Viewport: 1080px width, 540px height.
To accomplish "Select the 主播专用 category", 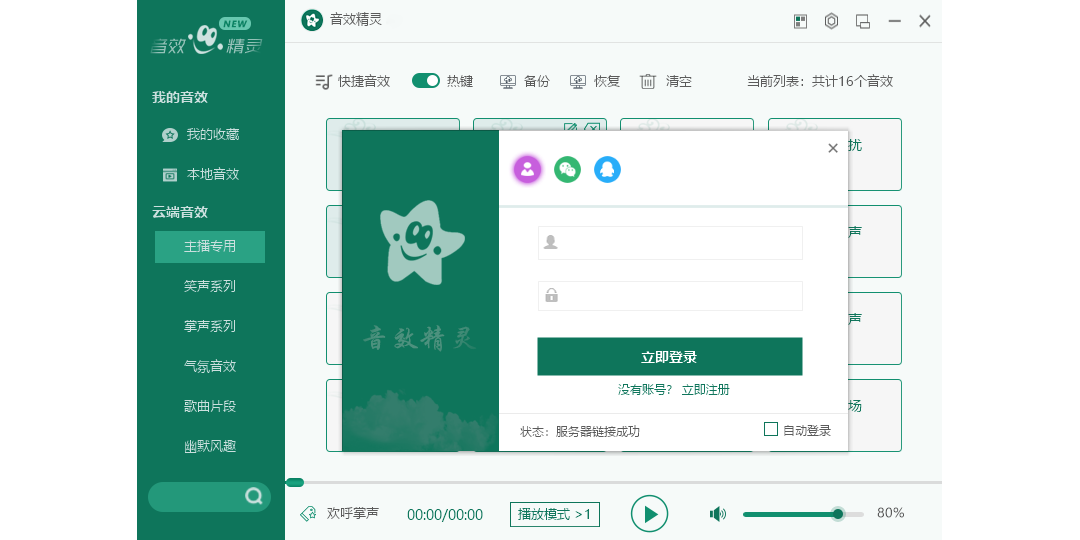I will point(210,247).
